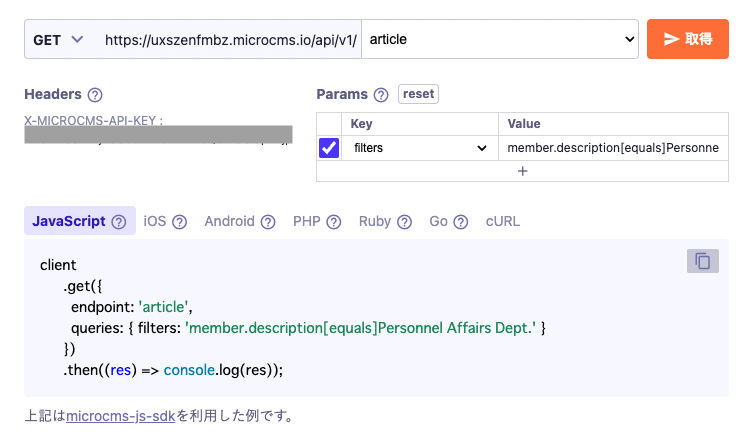Click help icon beside PHP tab

point(334,222)
